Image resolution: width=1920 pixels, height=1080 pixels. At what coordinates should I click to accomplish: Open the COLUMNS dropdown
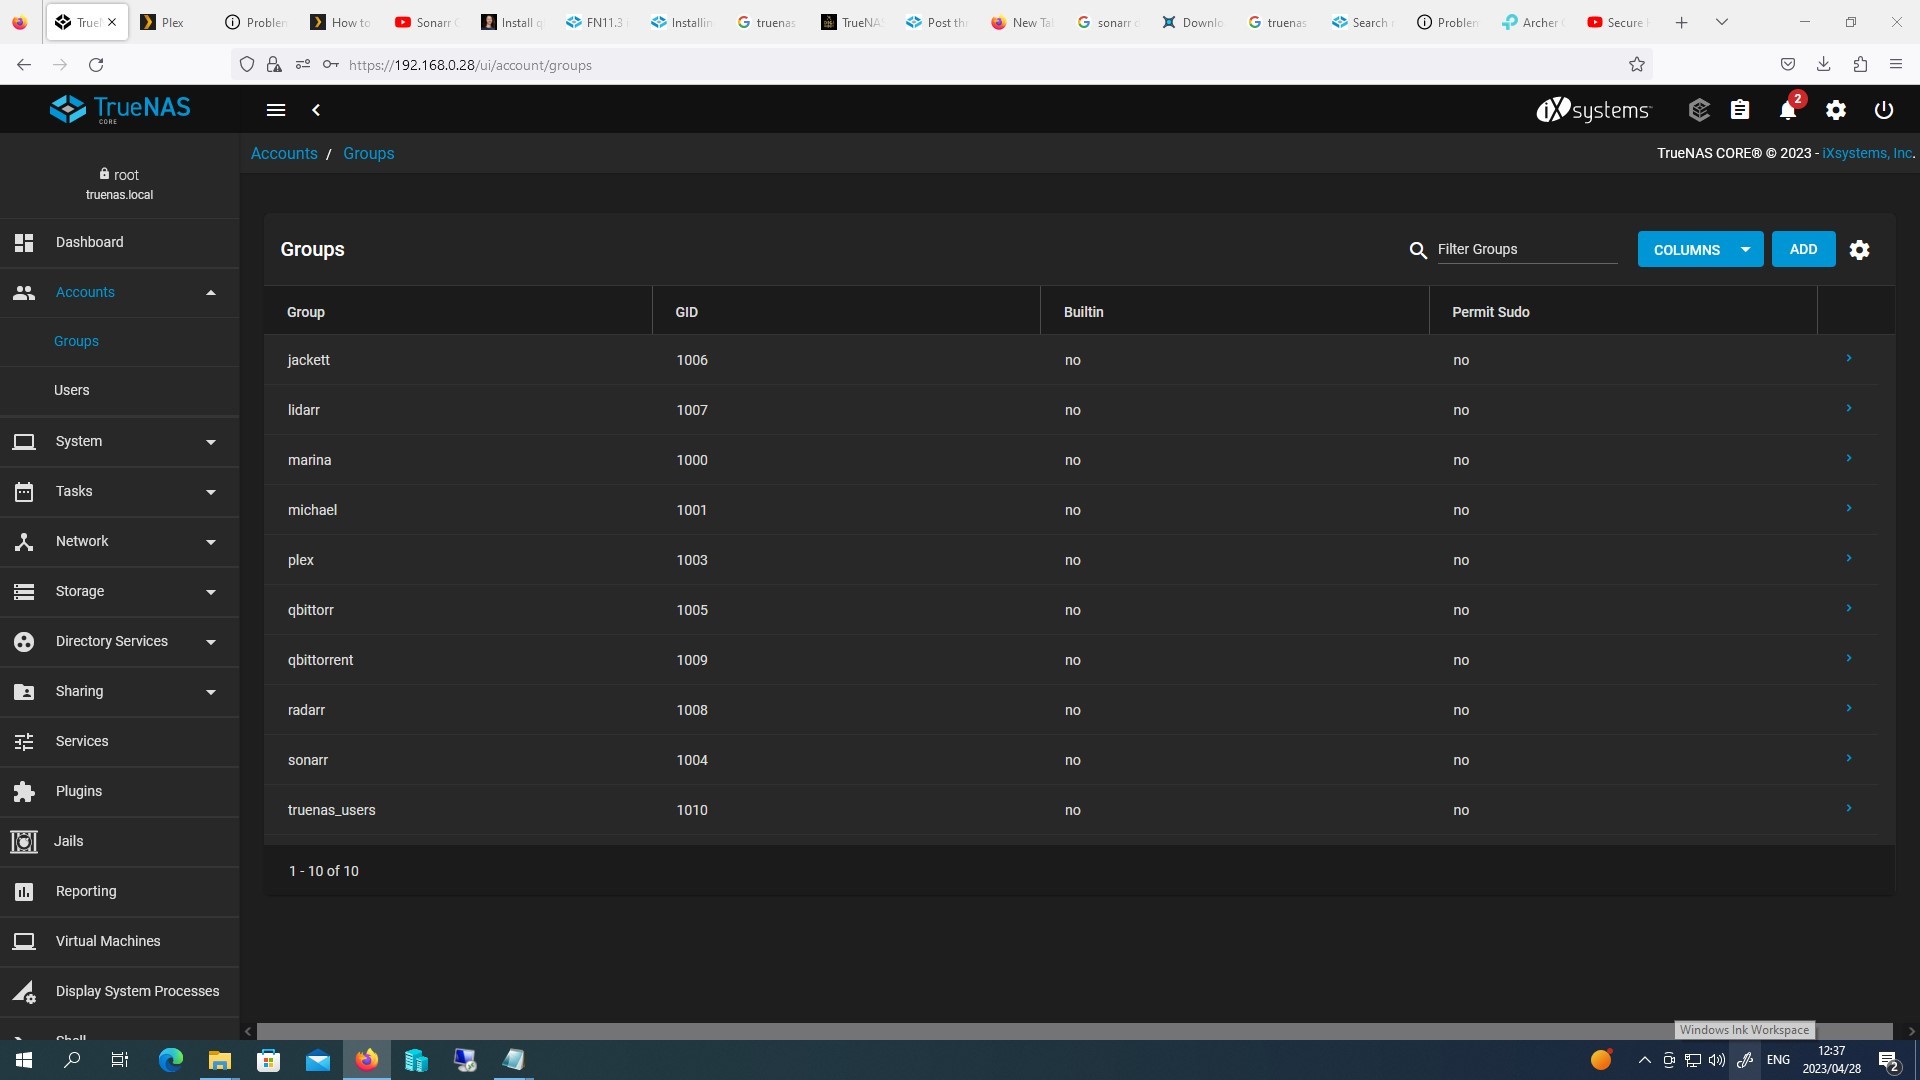click(x=1700, y=250)
